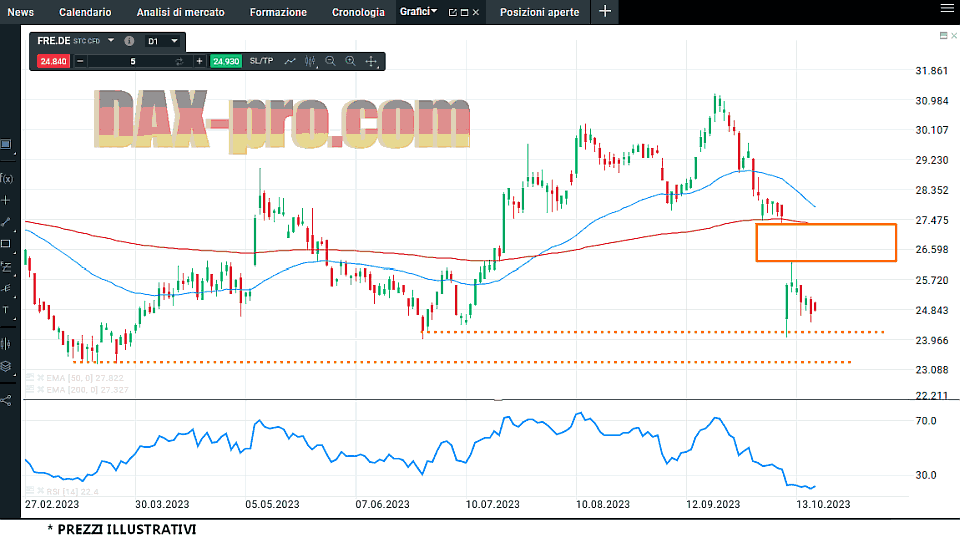Click the volume input field showing 5

coord(133,61)
